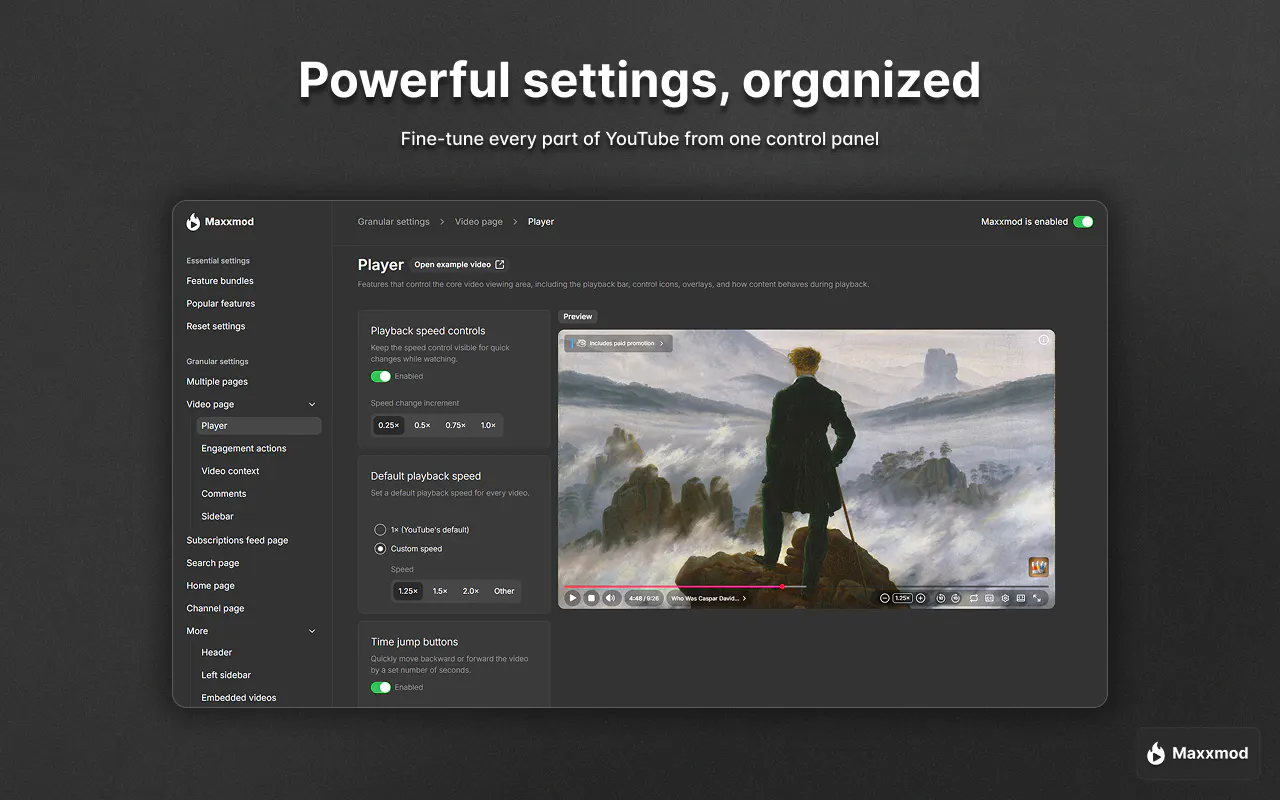Click the rewind time jump icon
The height and width of the screenshot is (800, 1280).
(941, 598)
